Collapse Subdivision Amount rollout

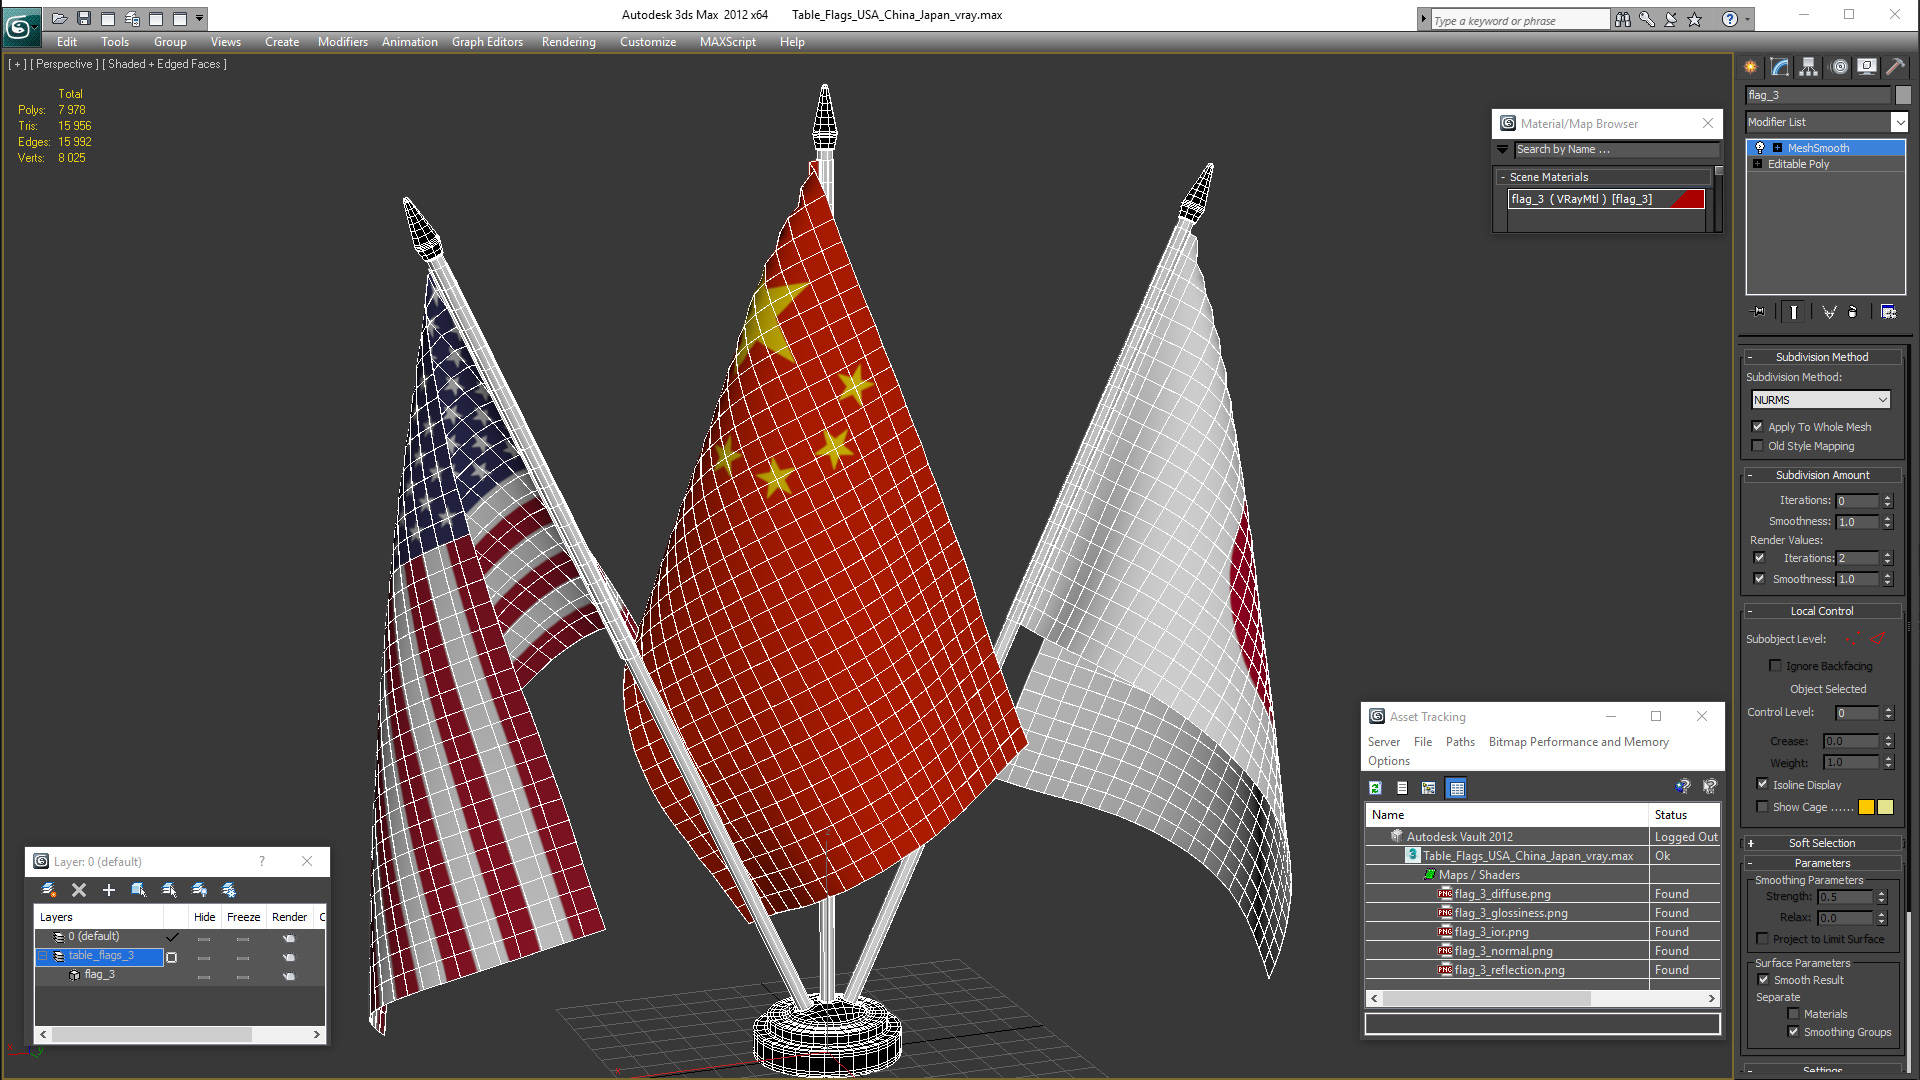click(x=1821, y=475)
